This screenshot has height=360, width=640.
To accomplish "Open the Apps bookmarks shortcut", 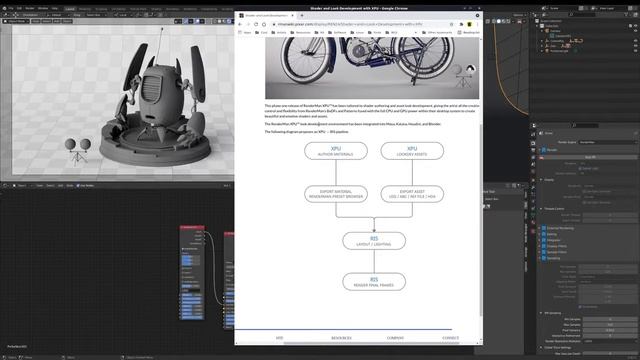I will click(244, 33).
